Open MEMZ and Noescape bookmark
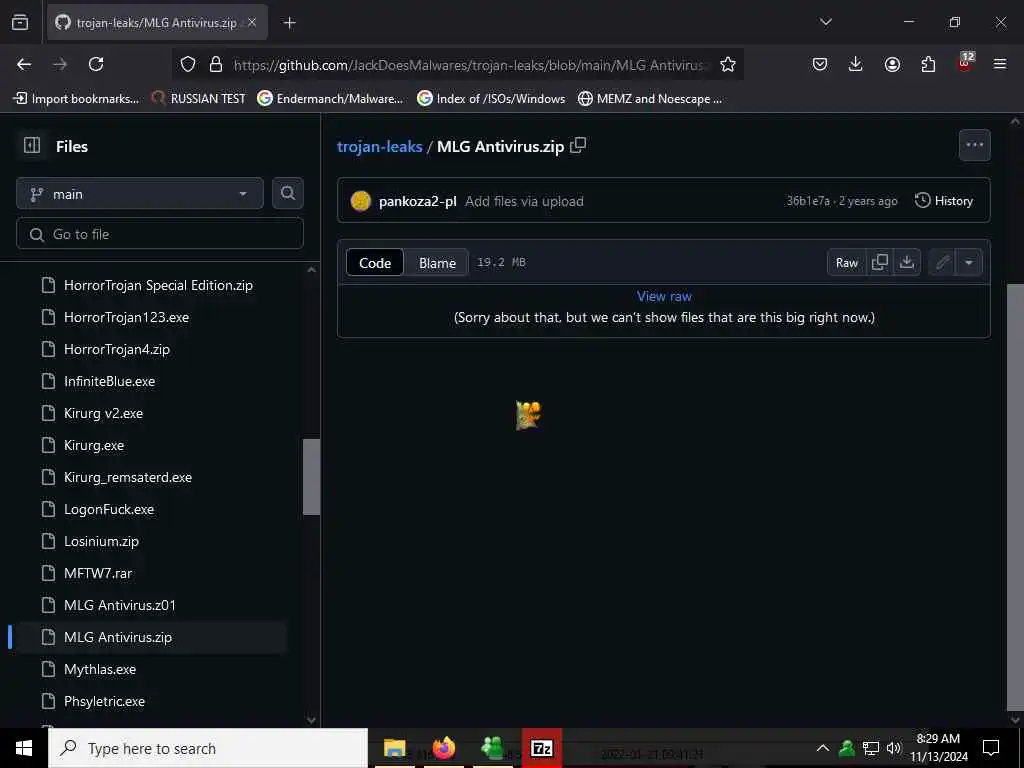Viewport: 1024px width, 768px height. (x=650, y=99)
